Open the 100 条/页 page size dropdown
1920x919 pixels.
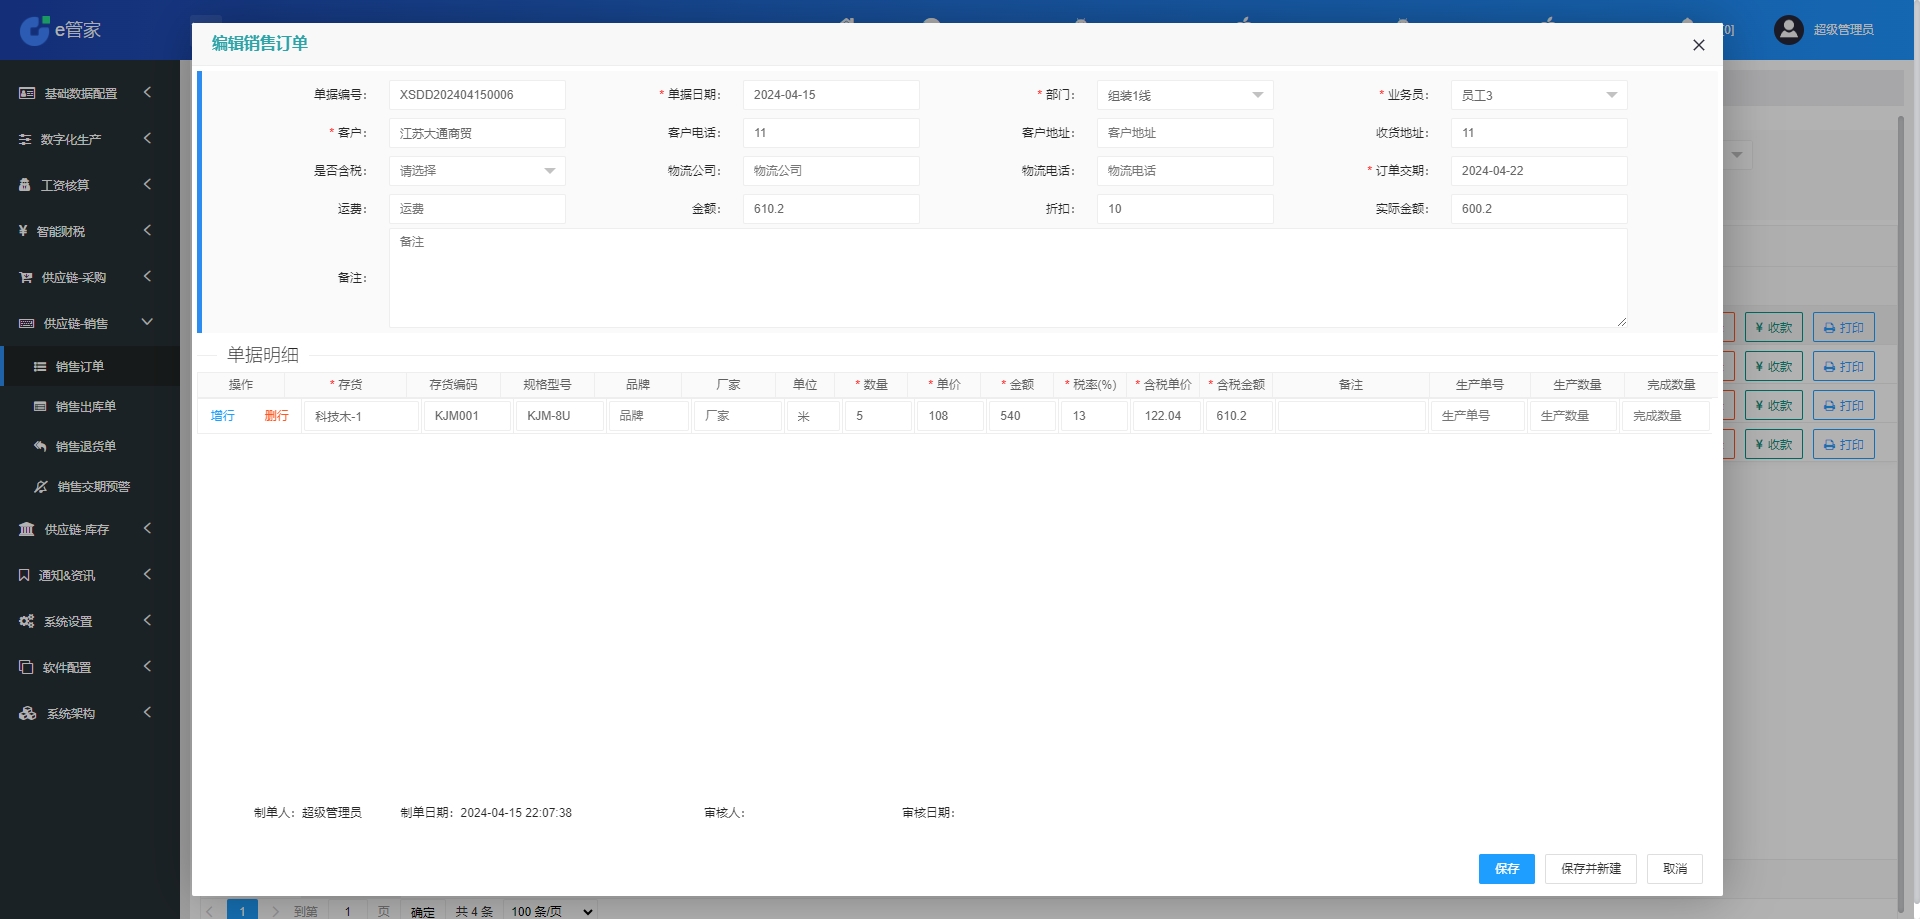point(551,911)
